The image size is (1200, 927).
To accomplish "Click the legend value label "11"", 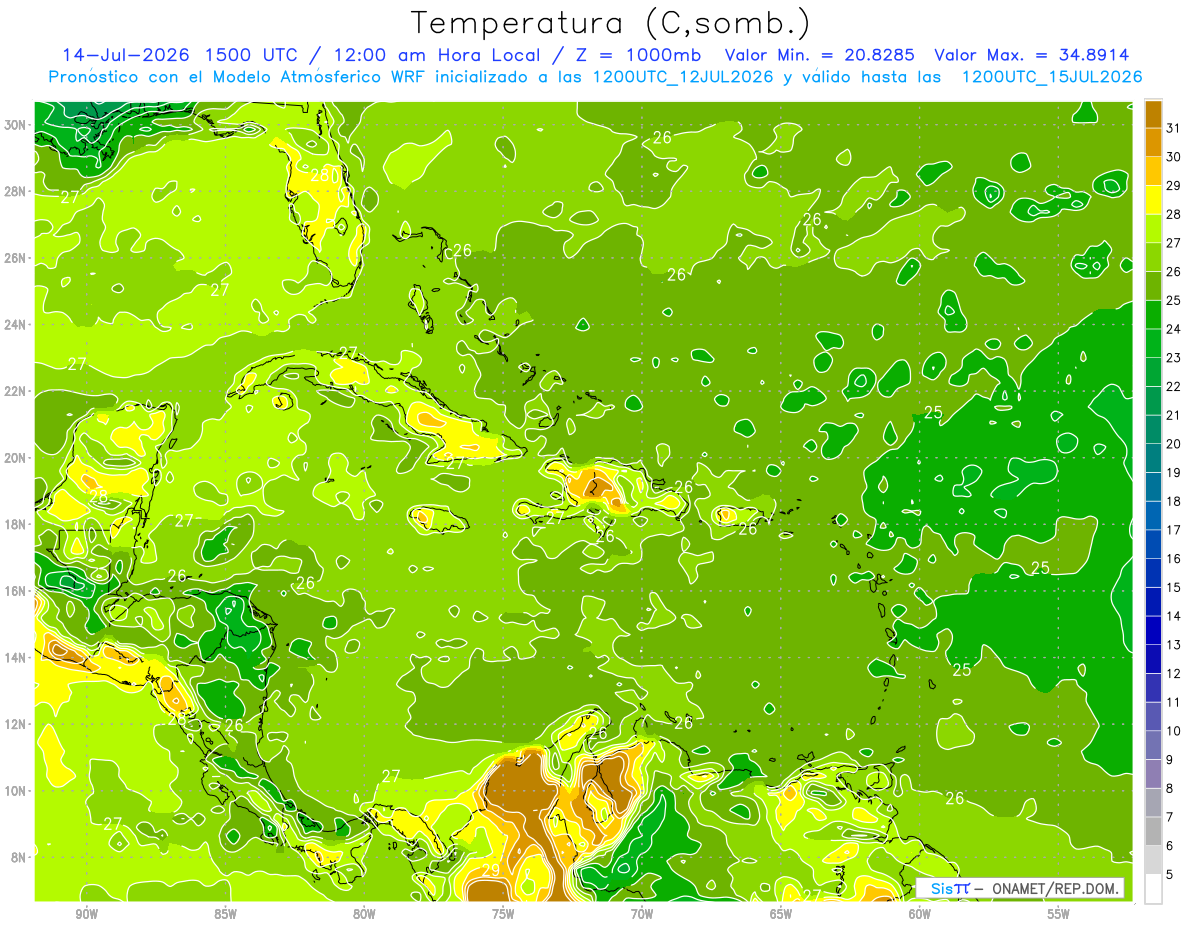I will pyautogui.click(x=1174, y=702).
